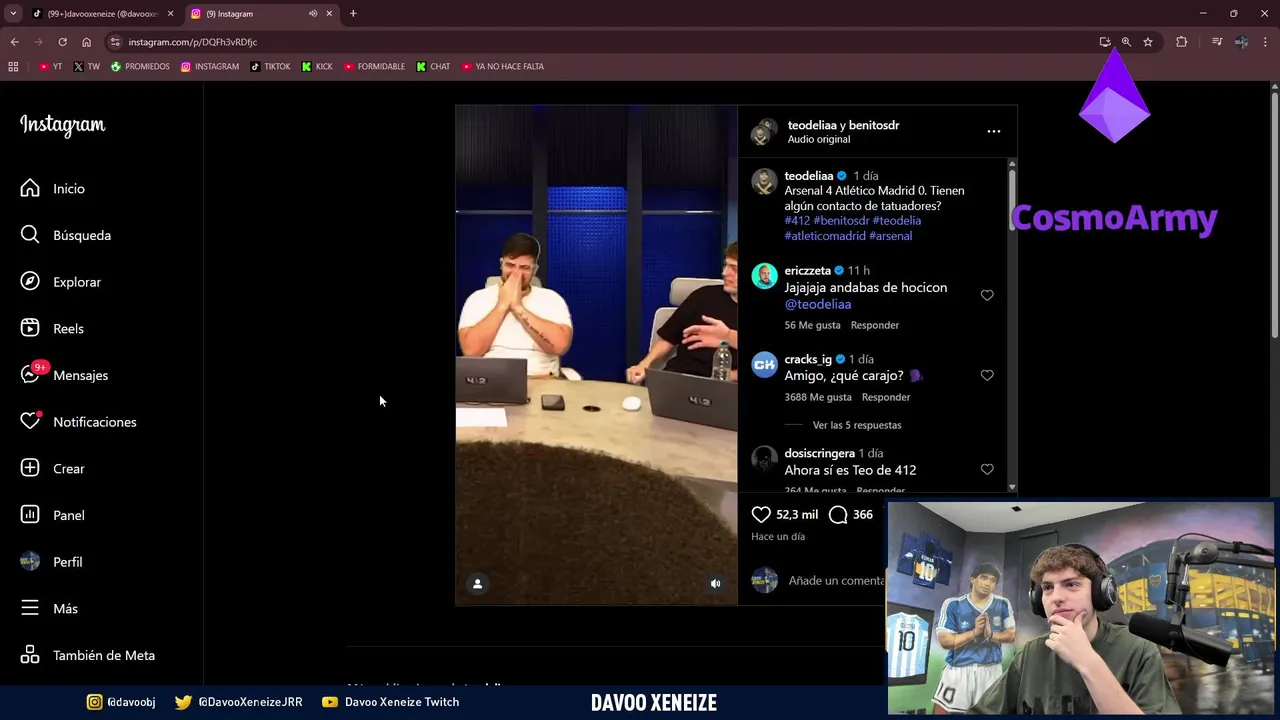Open the #benitosdr hashtag link
The height and width of the screenshot is (720, 1280).
pyautogui.click(x=841, y=221)
